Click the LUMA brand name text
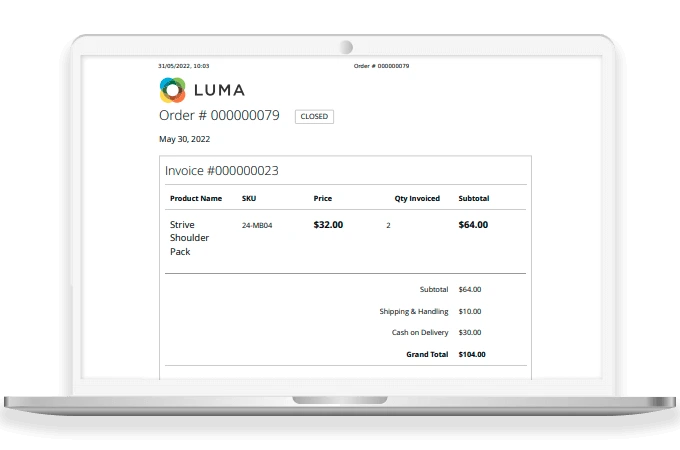The height and width of the screenshot is (450, 680). 219,90
